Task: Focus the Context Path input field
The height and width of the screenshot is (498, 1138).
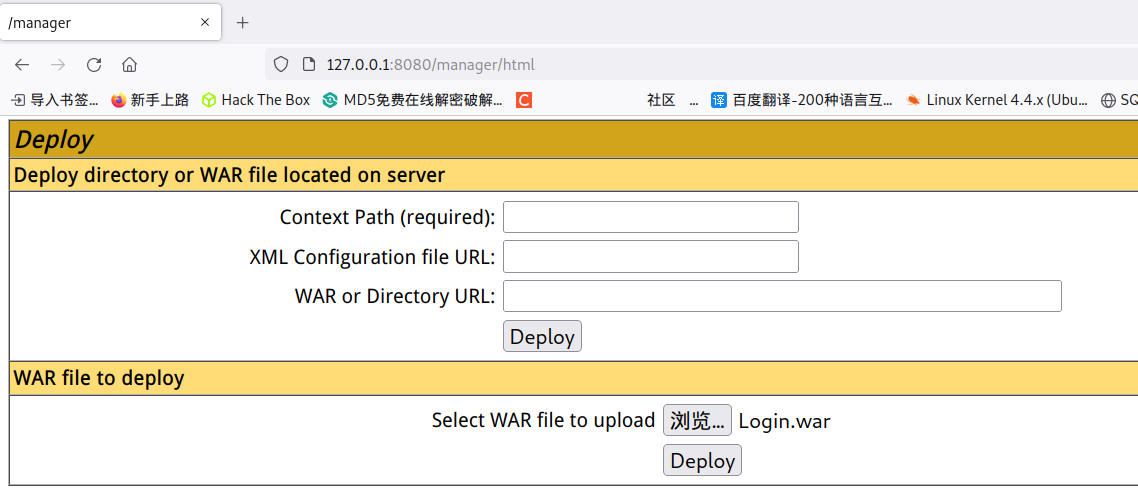Action: click(x=650, y=217)
